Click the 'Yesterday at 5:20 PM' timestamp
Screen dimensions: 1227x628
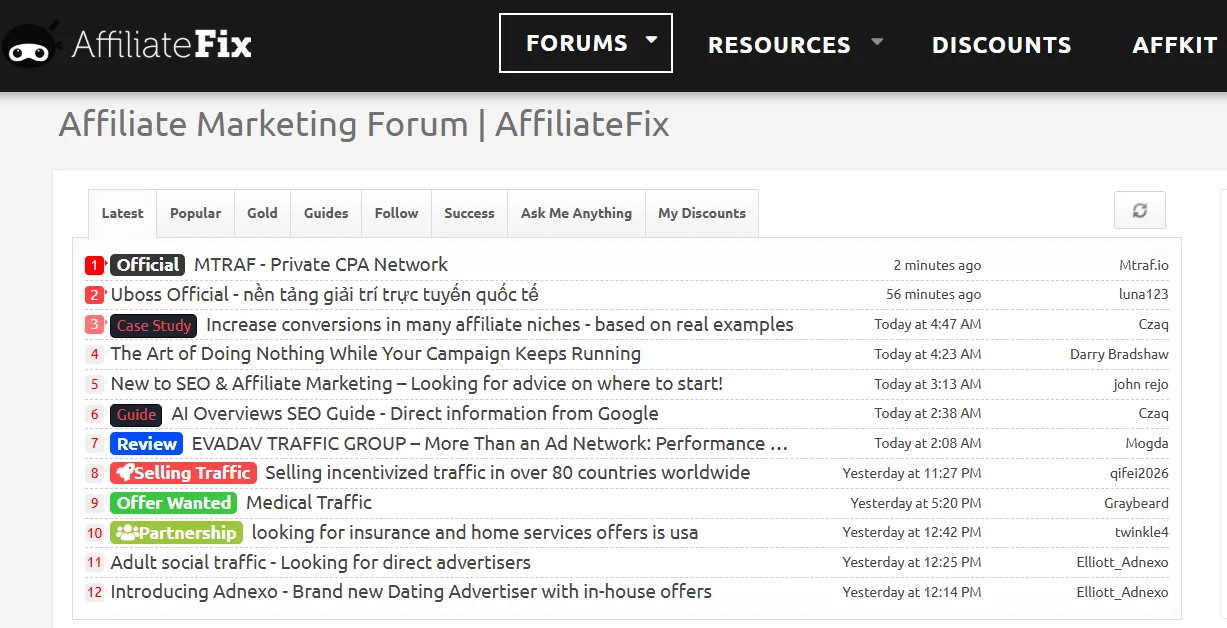tap(916, 503)
